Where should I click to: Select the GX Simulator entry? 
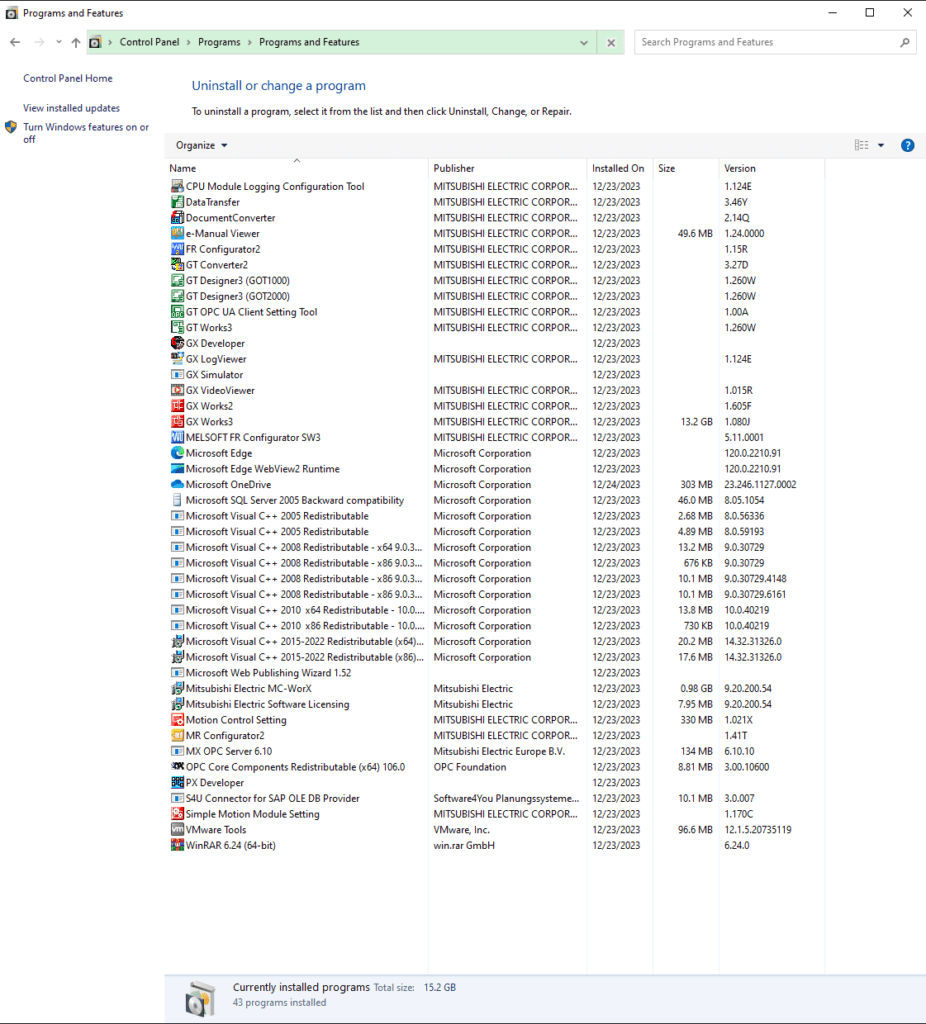click(494, 374)
